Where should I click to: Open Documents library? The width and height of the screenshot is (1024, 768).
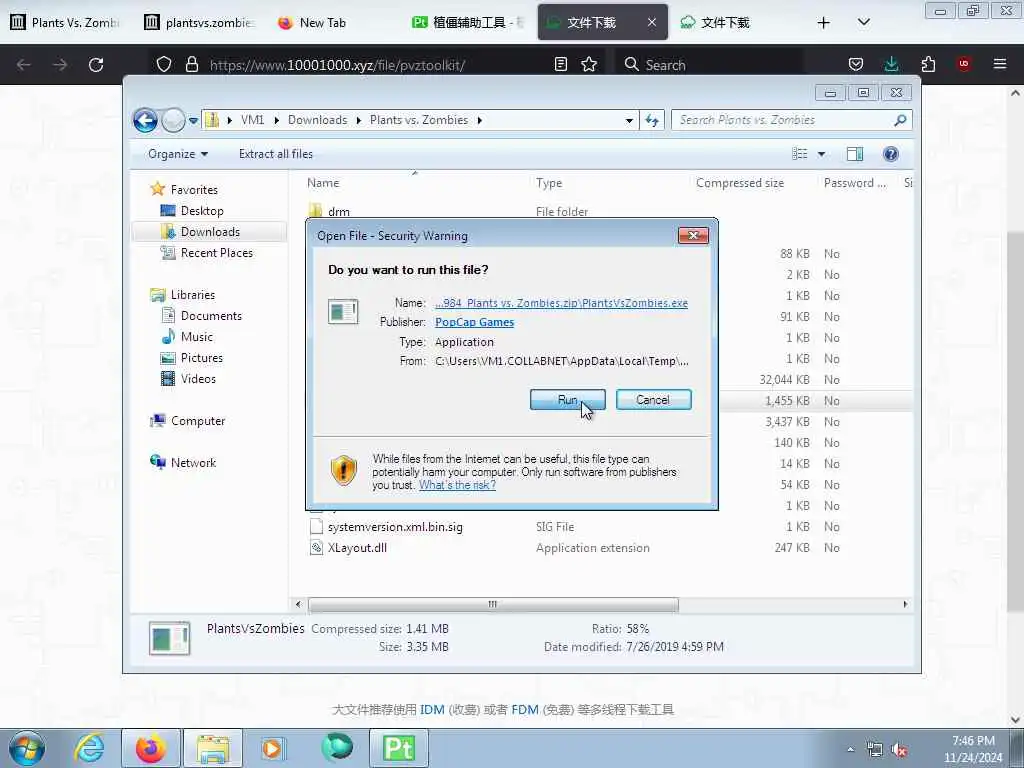tap(211, 316)
